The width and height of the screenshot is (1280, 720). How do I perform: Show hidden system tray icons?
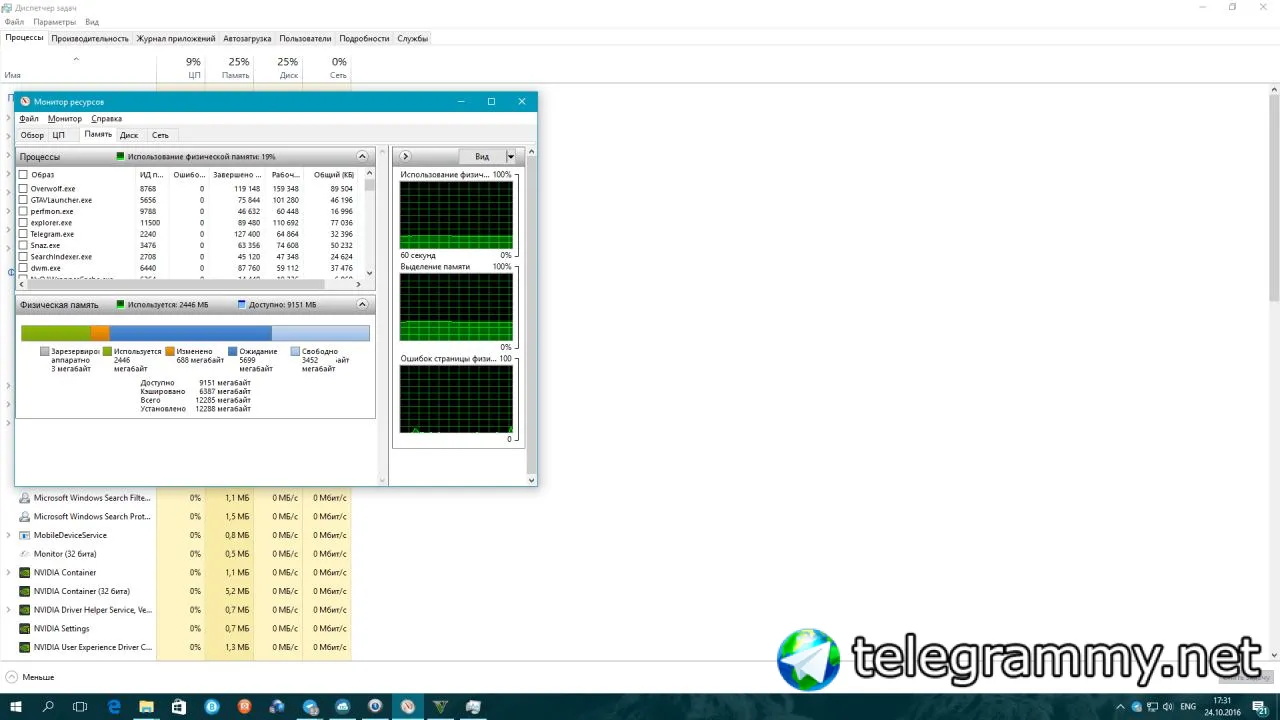coord(1121,707)
